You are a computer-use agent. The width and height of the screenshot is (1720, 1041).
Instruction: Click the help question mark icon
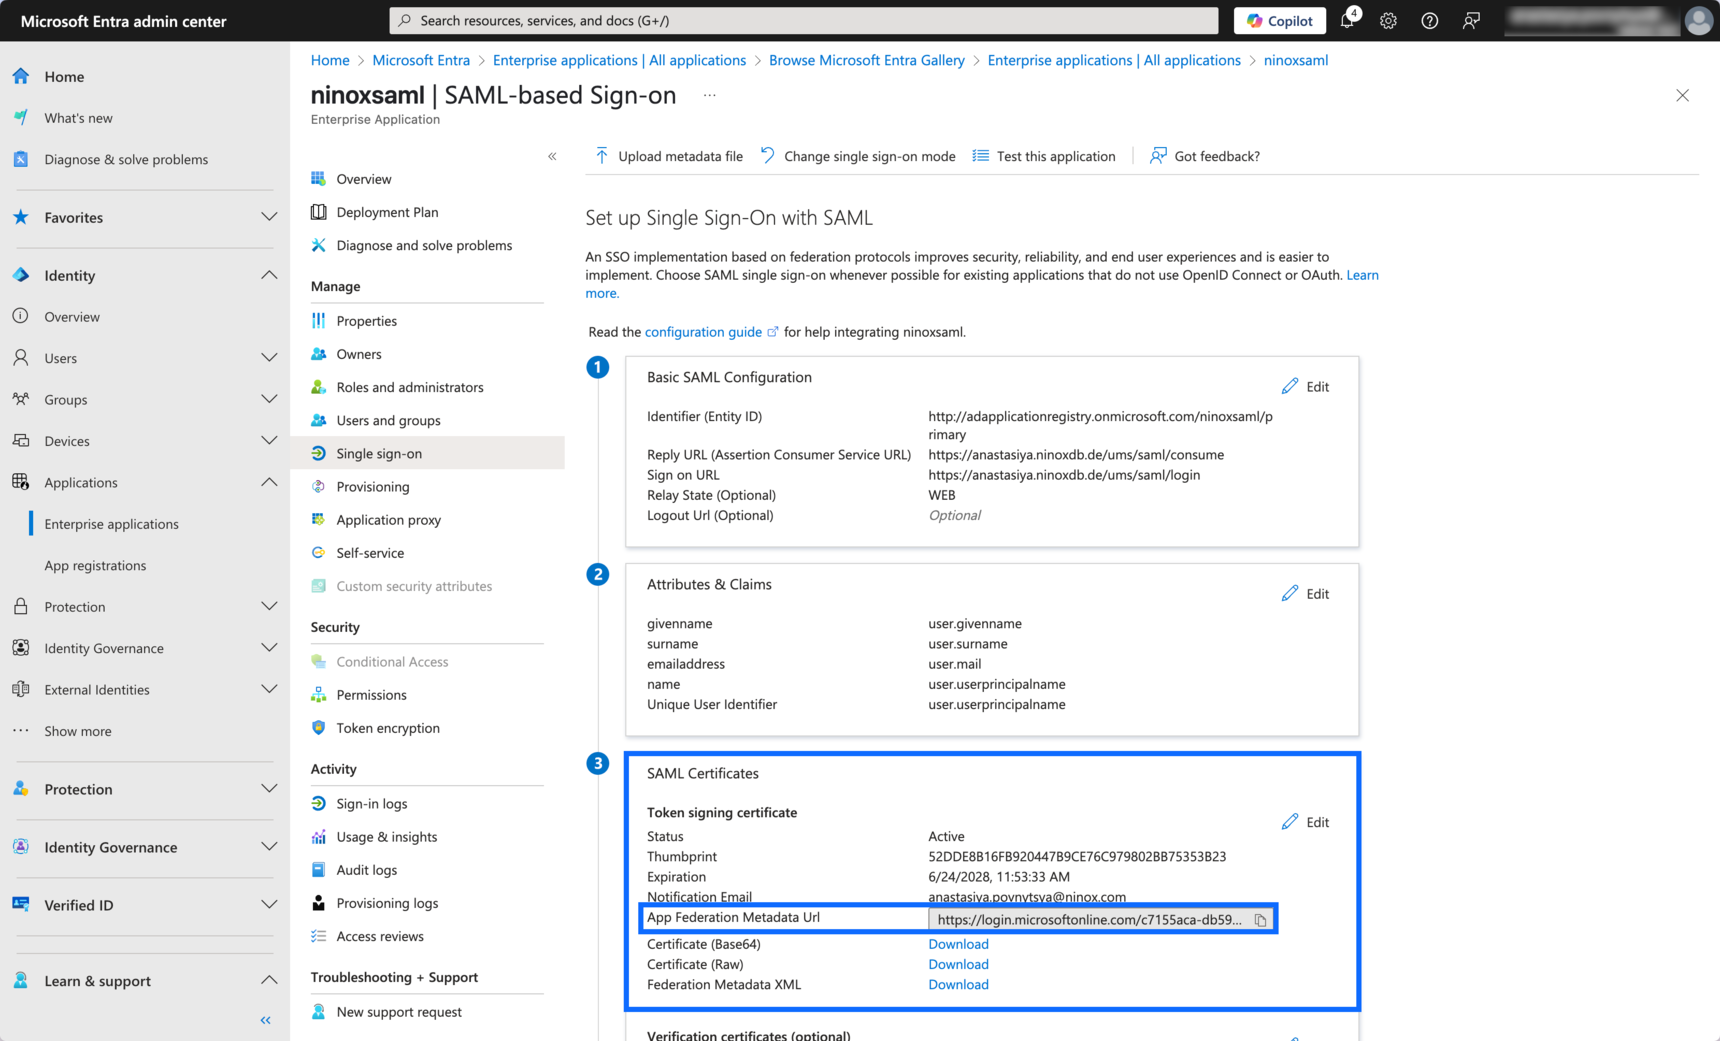tap(1429, 21)
